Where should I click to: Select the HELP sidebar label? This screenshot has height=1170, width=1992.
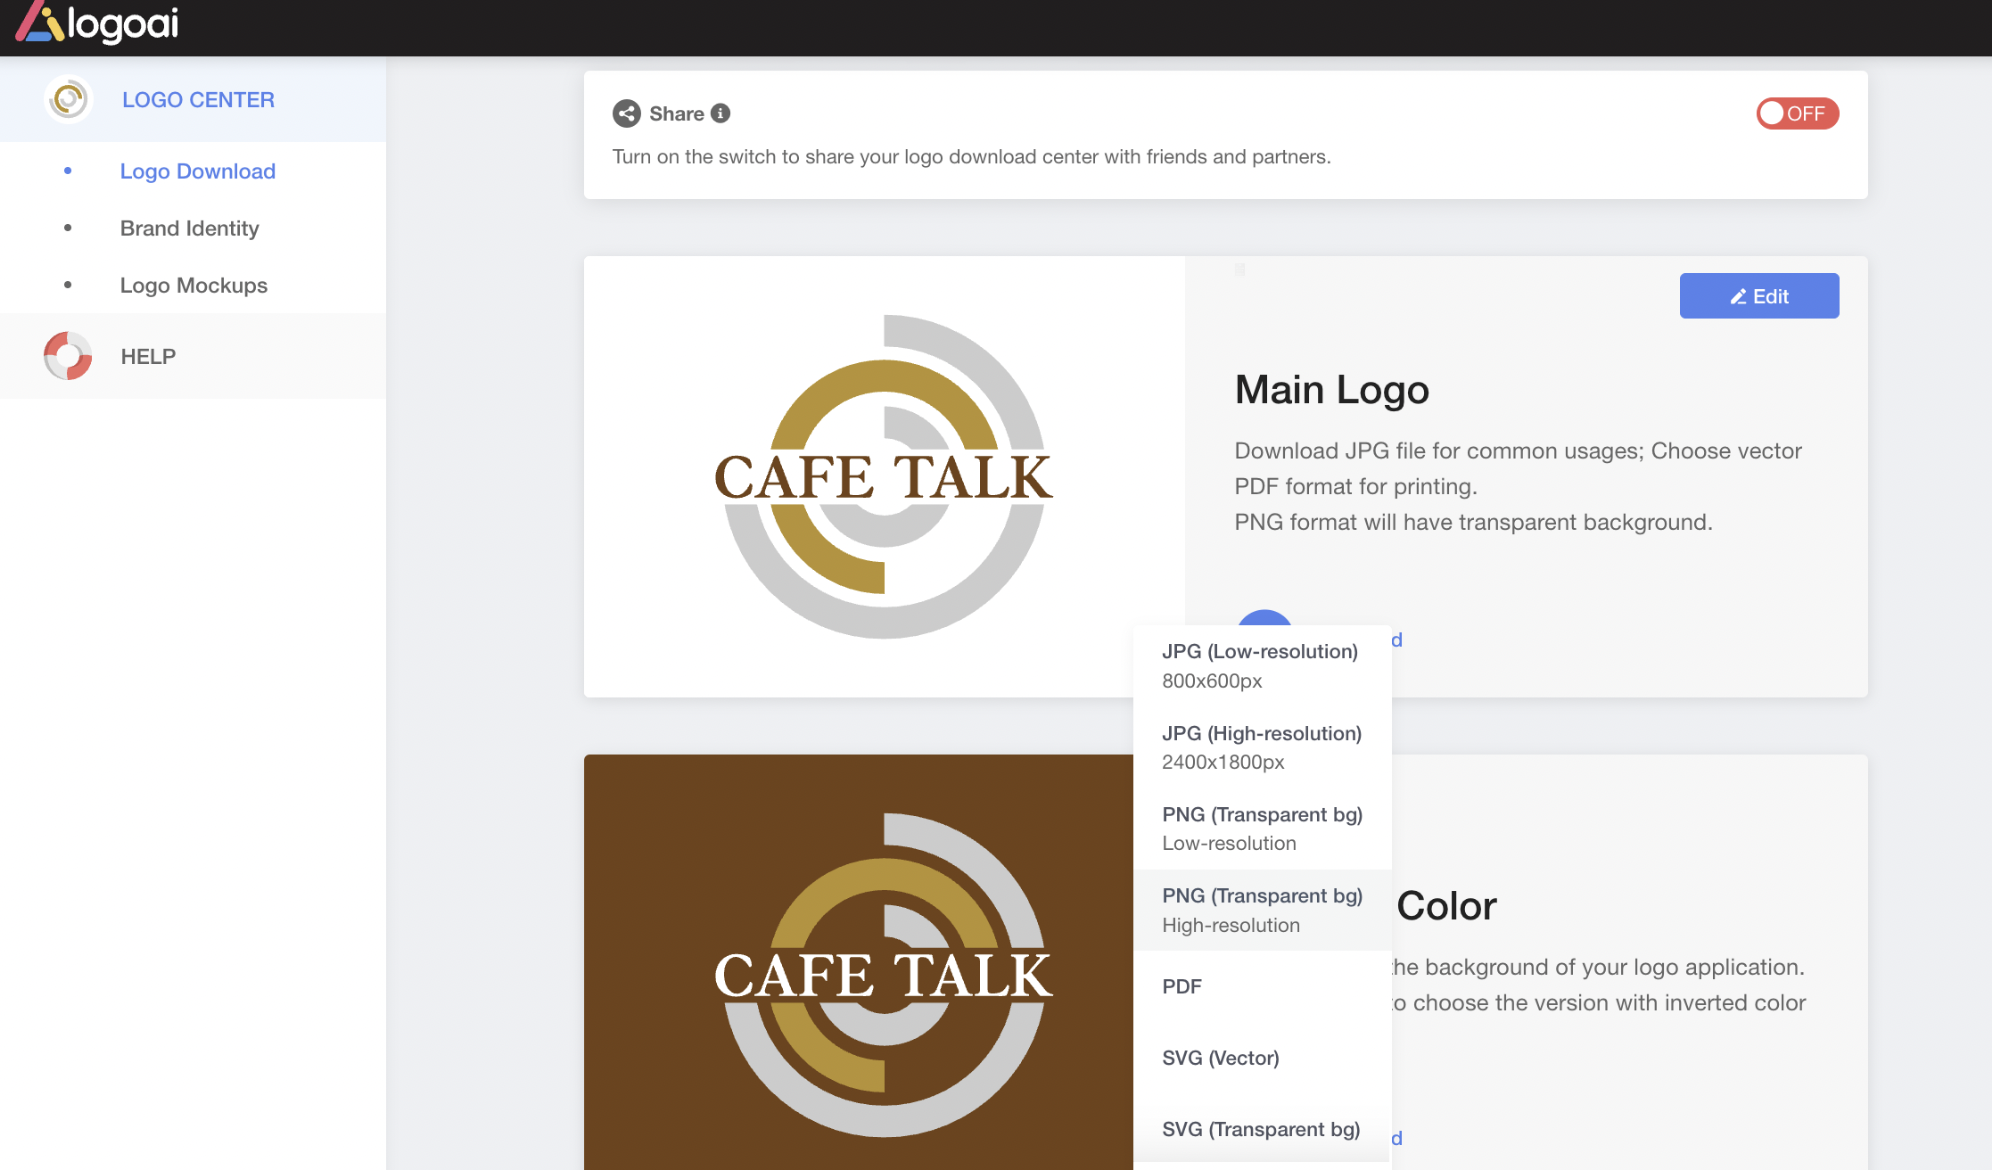[148, 356]
